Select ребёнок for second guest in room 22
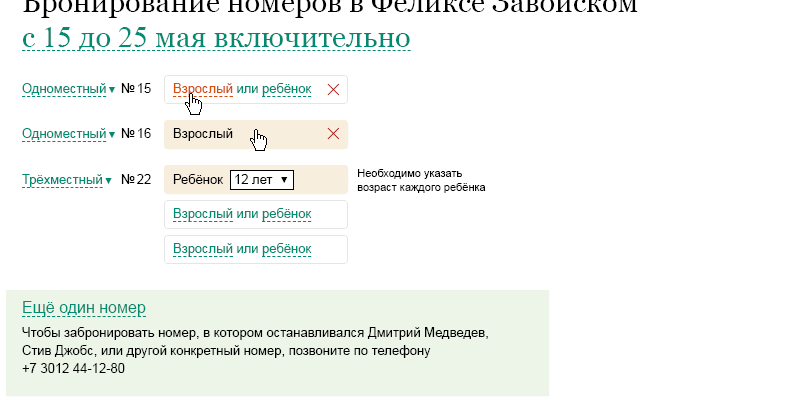The height and width of the screenshot is (400, 800). click(x=286, y=214)
